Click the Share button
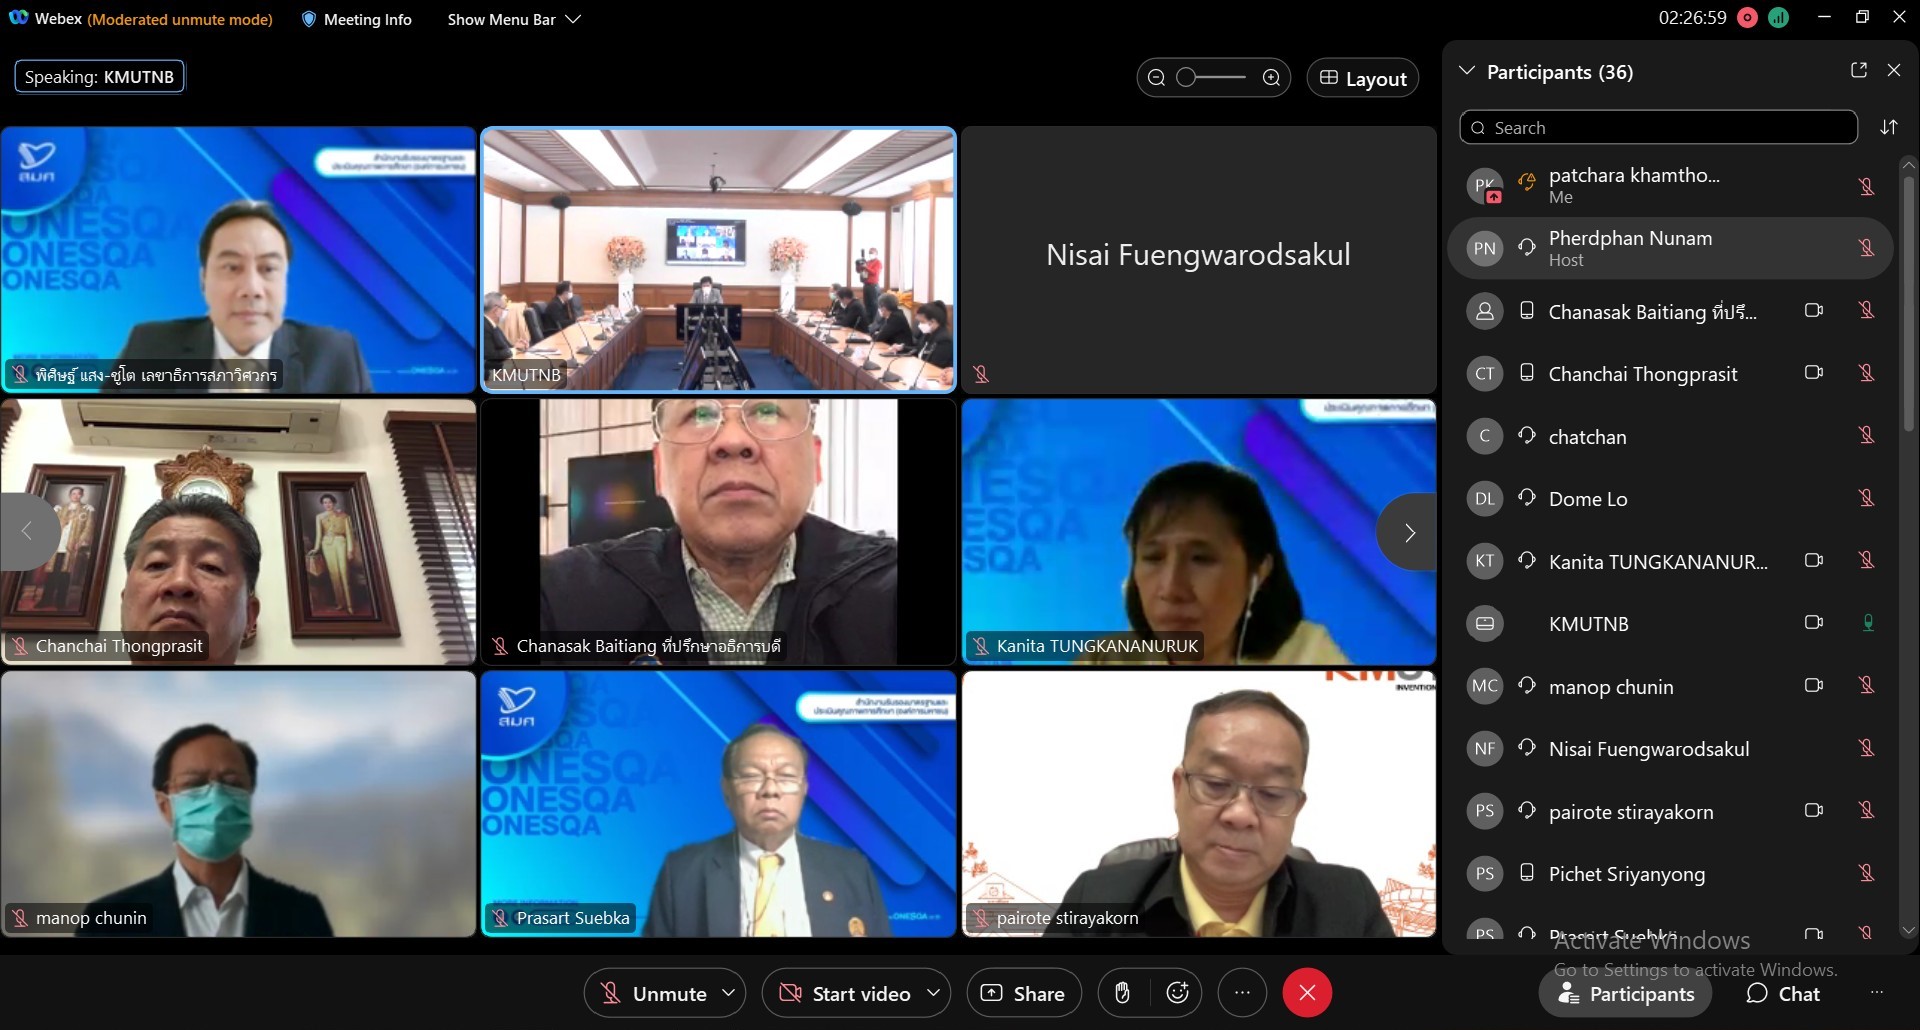The image size is (1920, 1030). click(x=1024, y=993)
